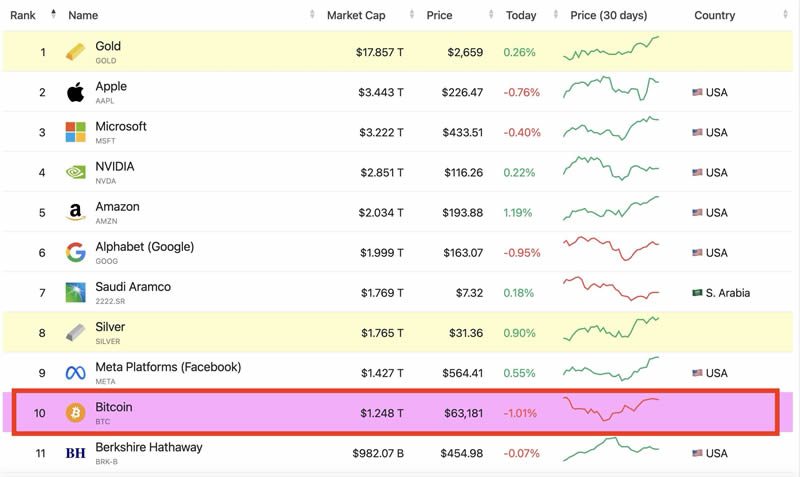Click the Google logo icon

pos(75,252)
